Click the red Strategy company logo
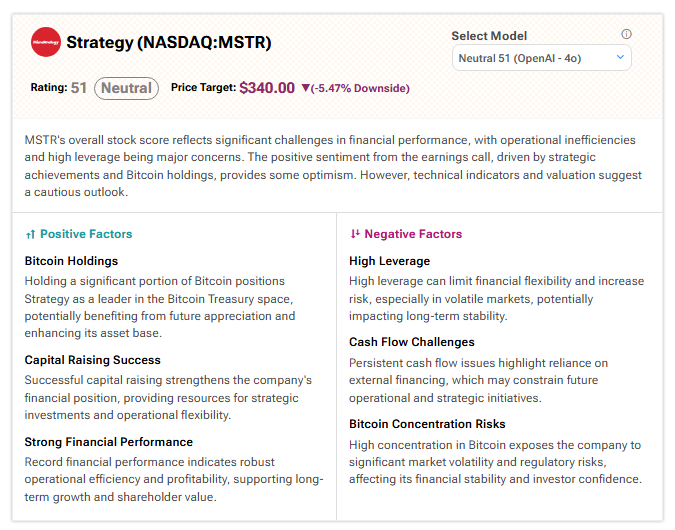Image resolution: width=675 pixels, height=530 pixels. coord(44,43)
